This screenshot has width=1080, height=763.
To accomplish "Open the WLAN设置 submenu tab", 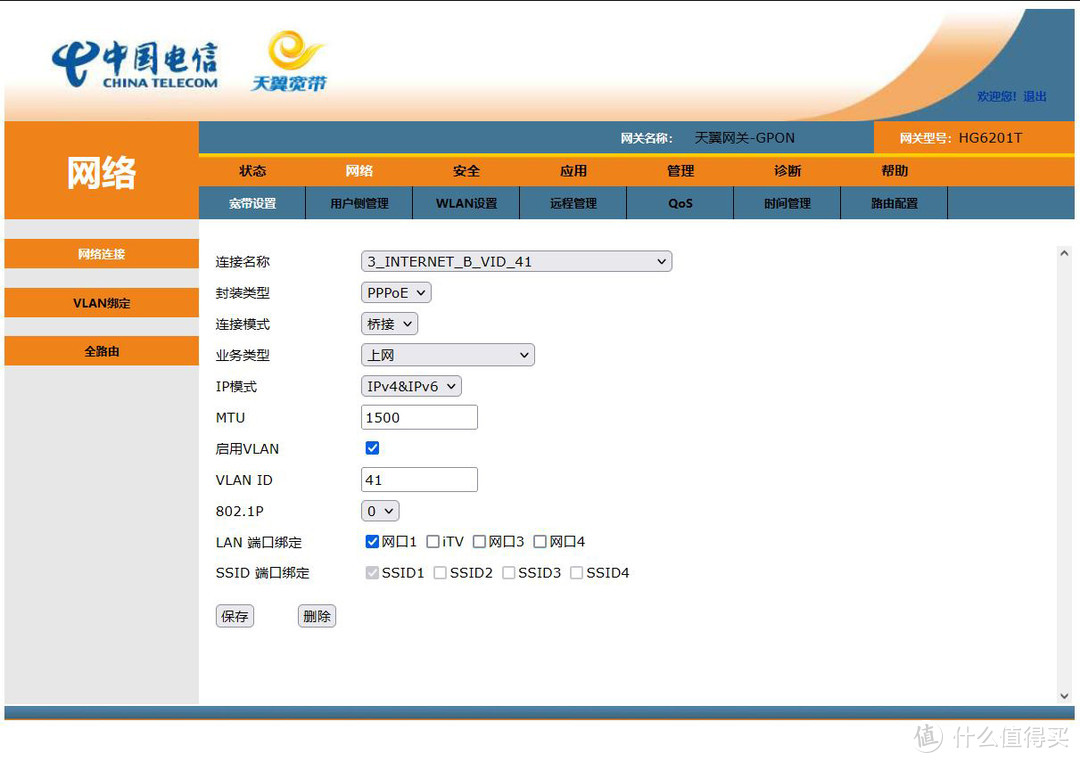I will tap(466, 203).
